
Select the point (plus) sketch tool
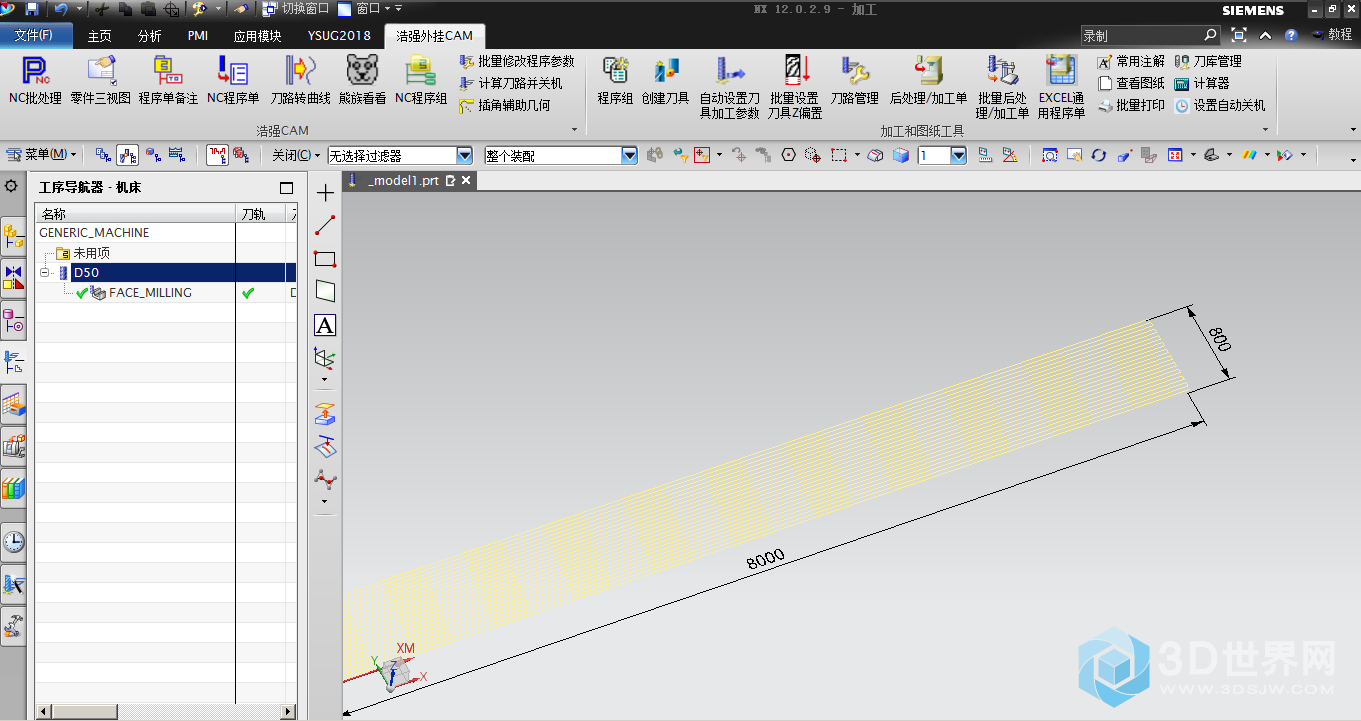click(x=325, y=193)
